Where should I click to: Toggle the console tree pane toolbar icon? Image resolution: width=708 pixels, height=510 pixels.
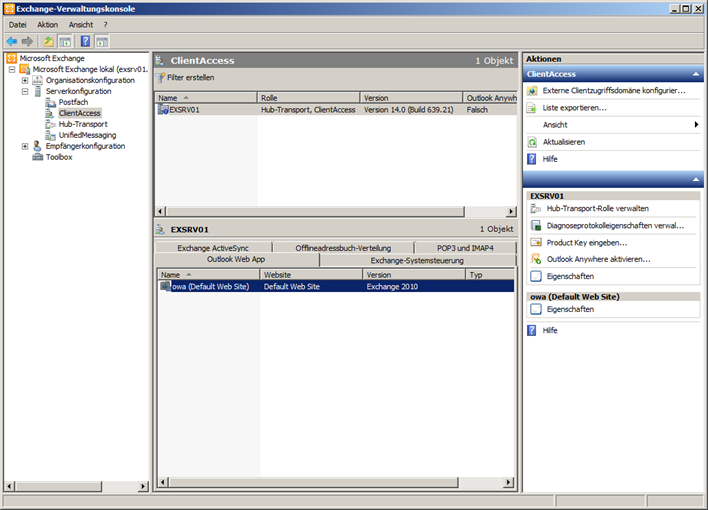tap(65, 42)
